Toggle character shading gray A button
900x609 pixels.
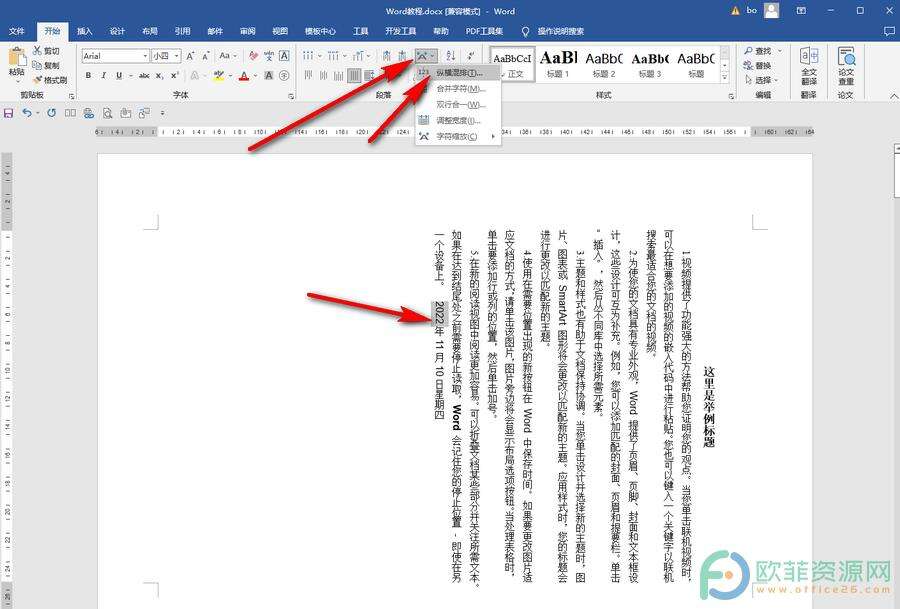[269, 75]
